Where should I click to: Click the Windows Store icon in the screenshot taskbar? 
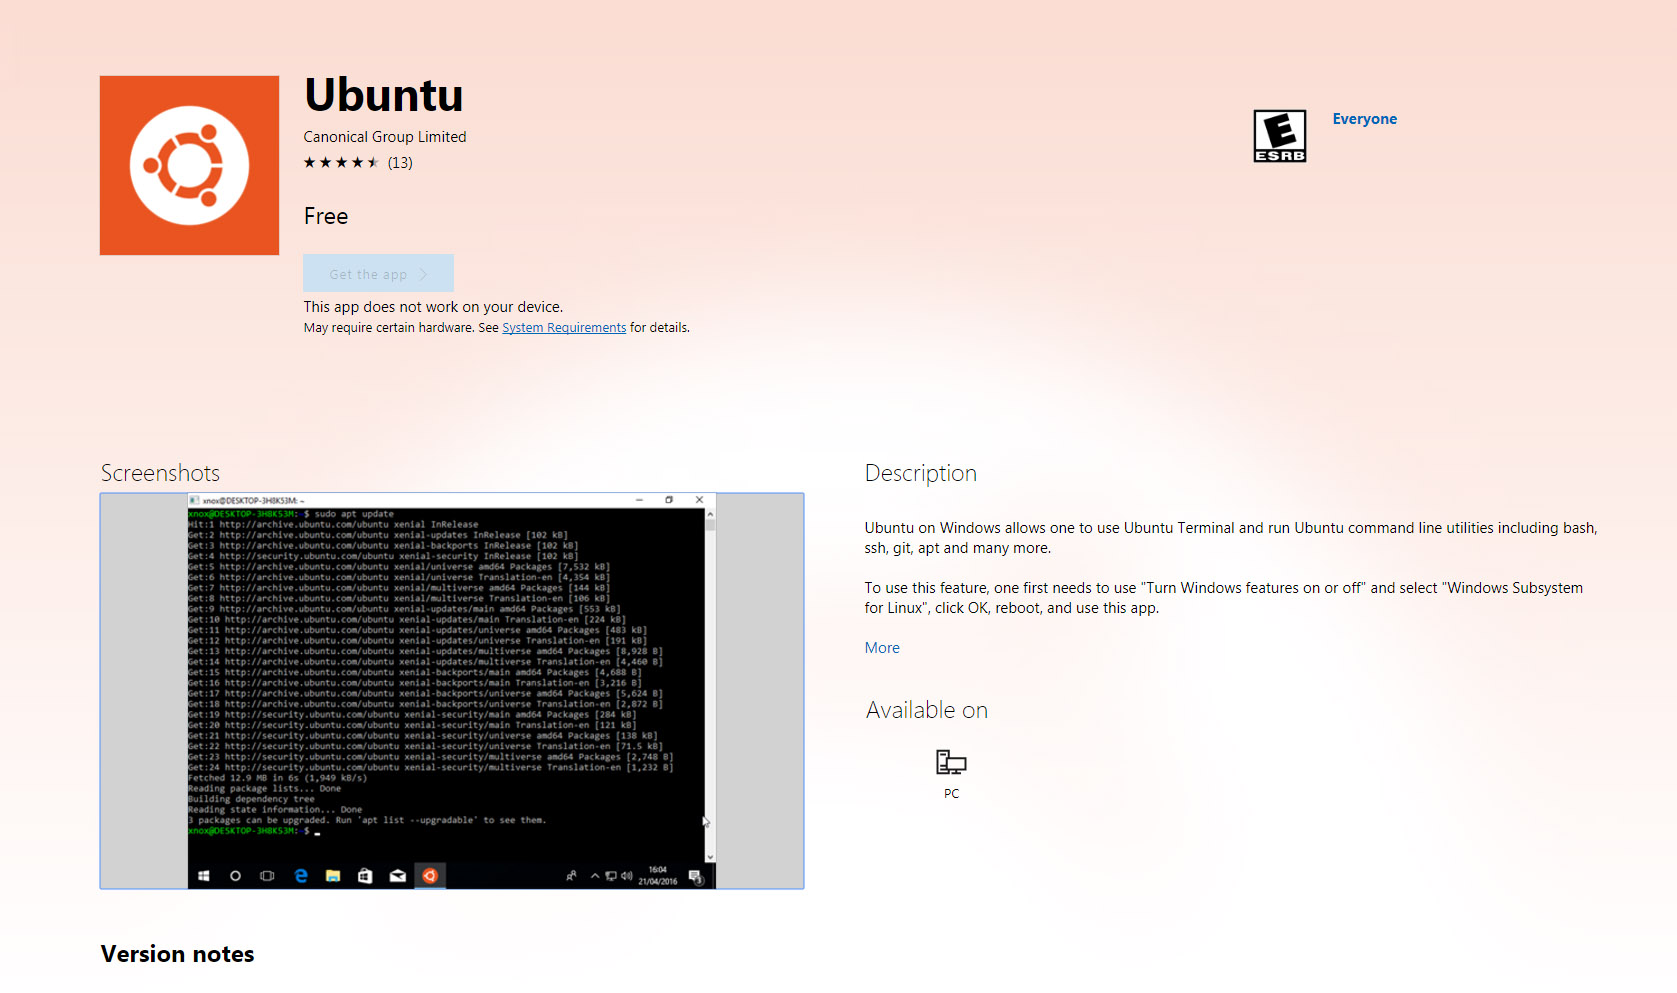365,876
